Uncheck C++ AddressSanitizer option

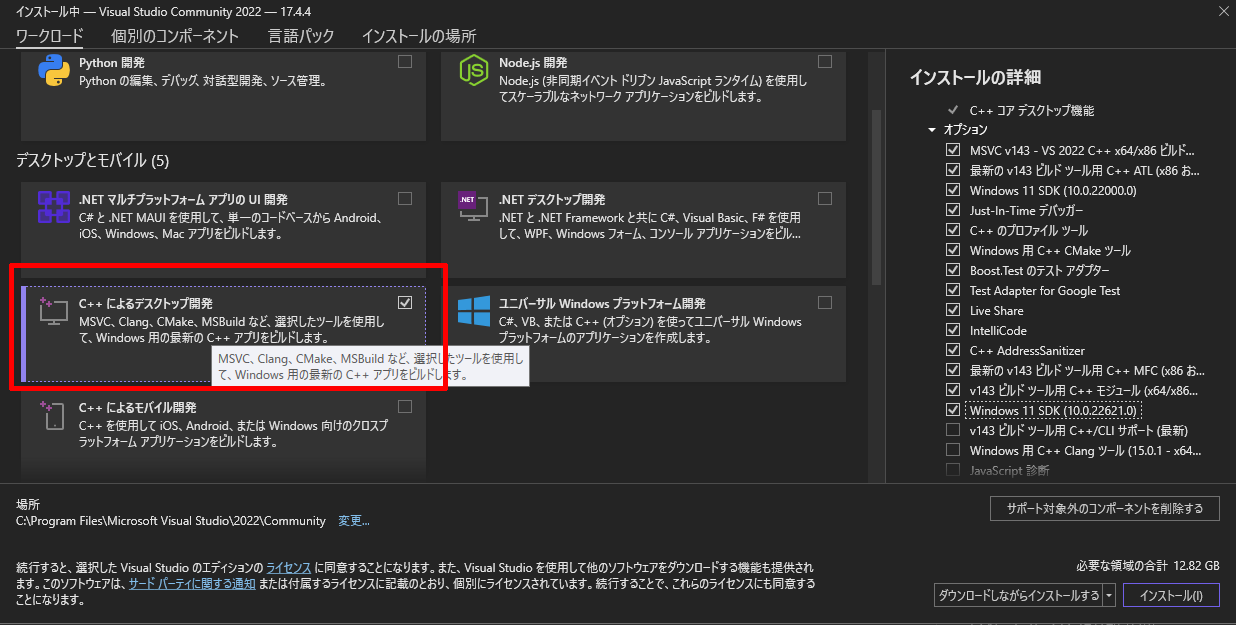tap(953, 350)
